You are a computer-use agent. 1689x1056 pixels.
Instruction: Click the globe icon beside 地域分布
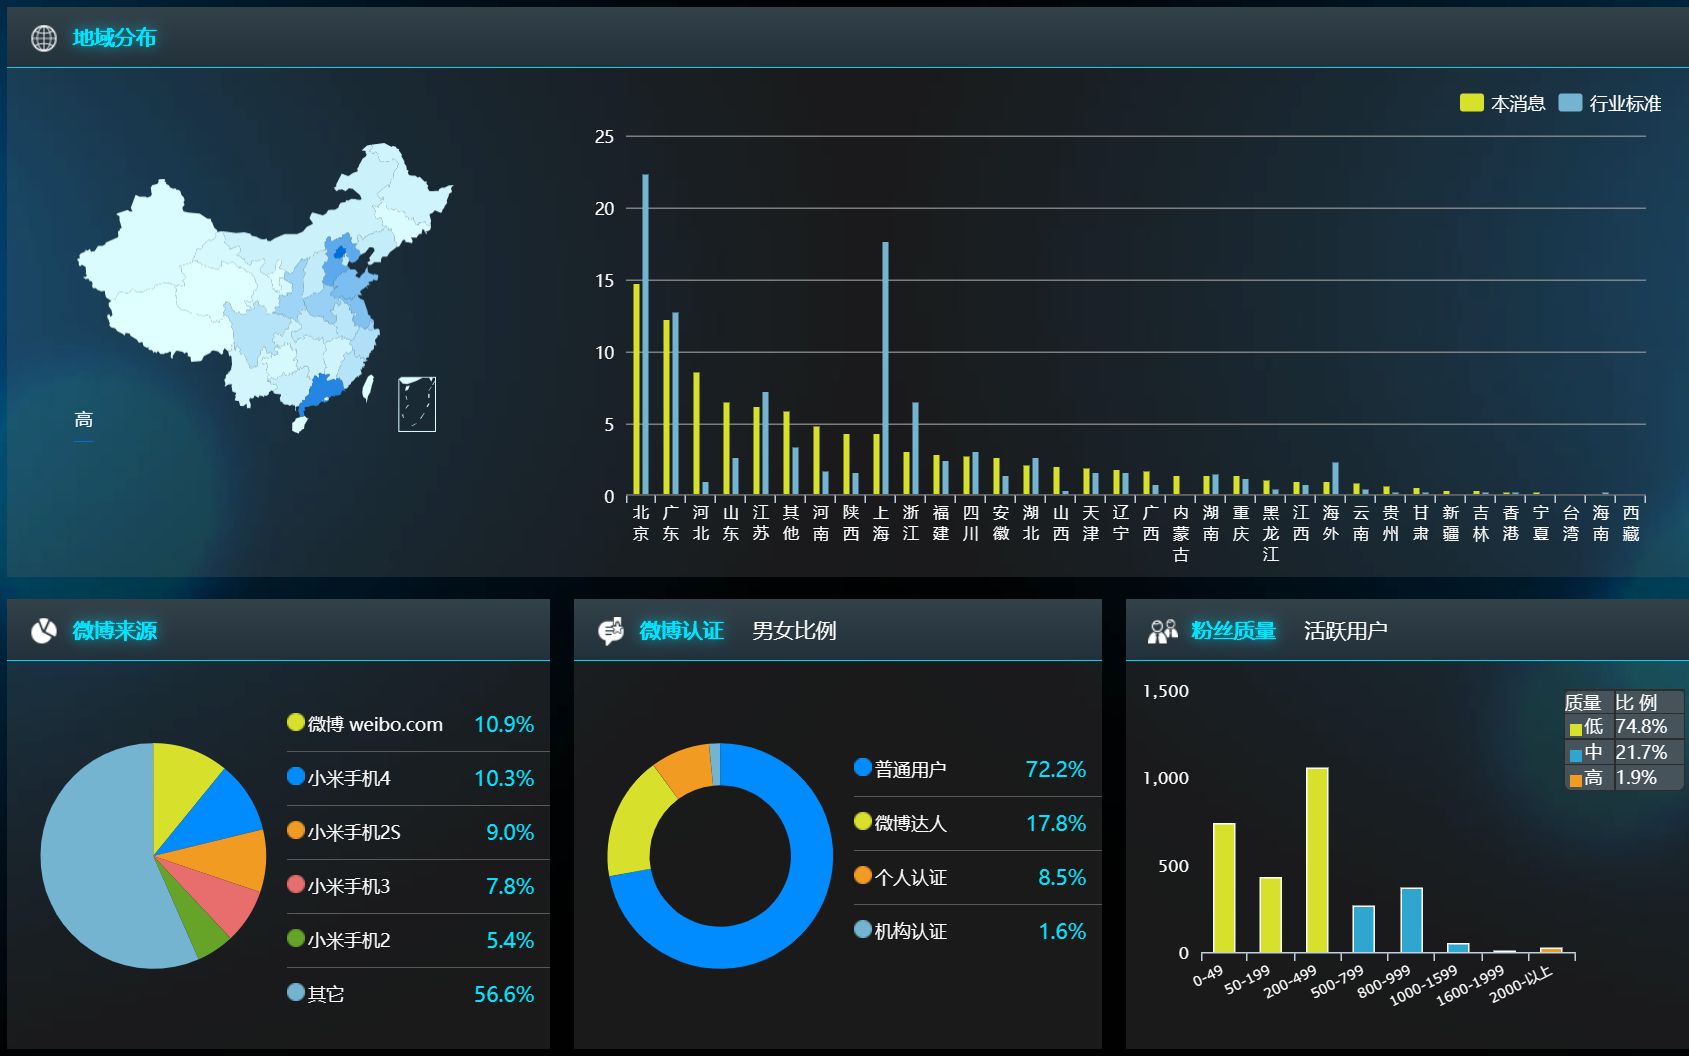[x=44, y=38]
